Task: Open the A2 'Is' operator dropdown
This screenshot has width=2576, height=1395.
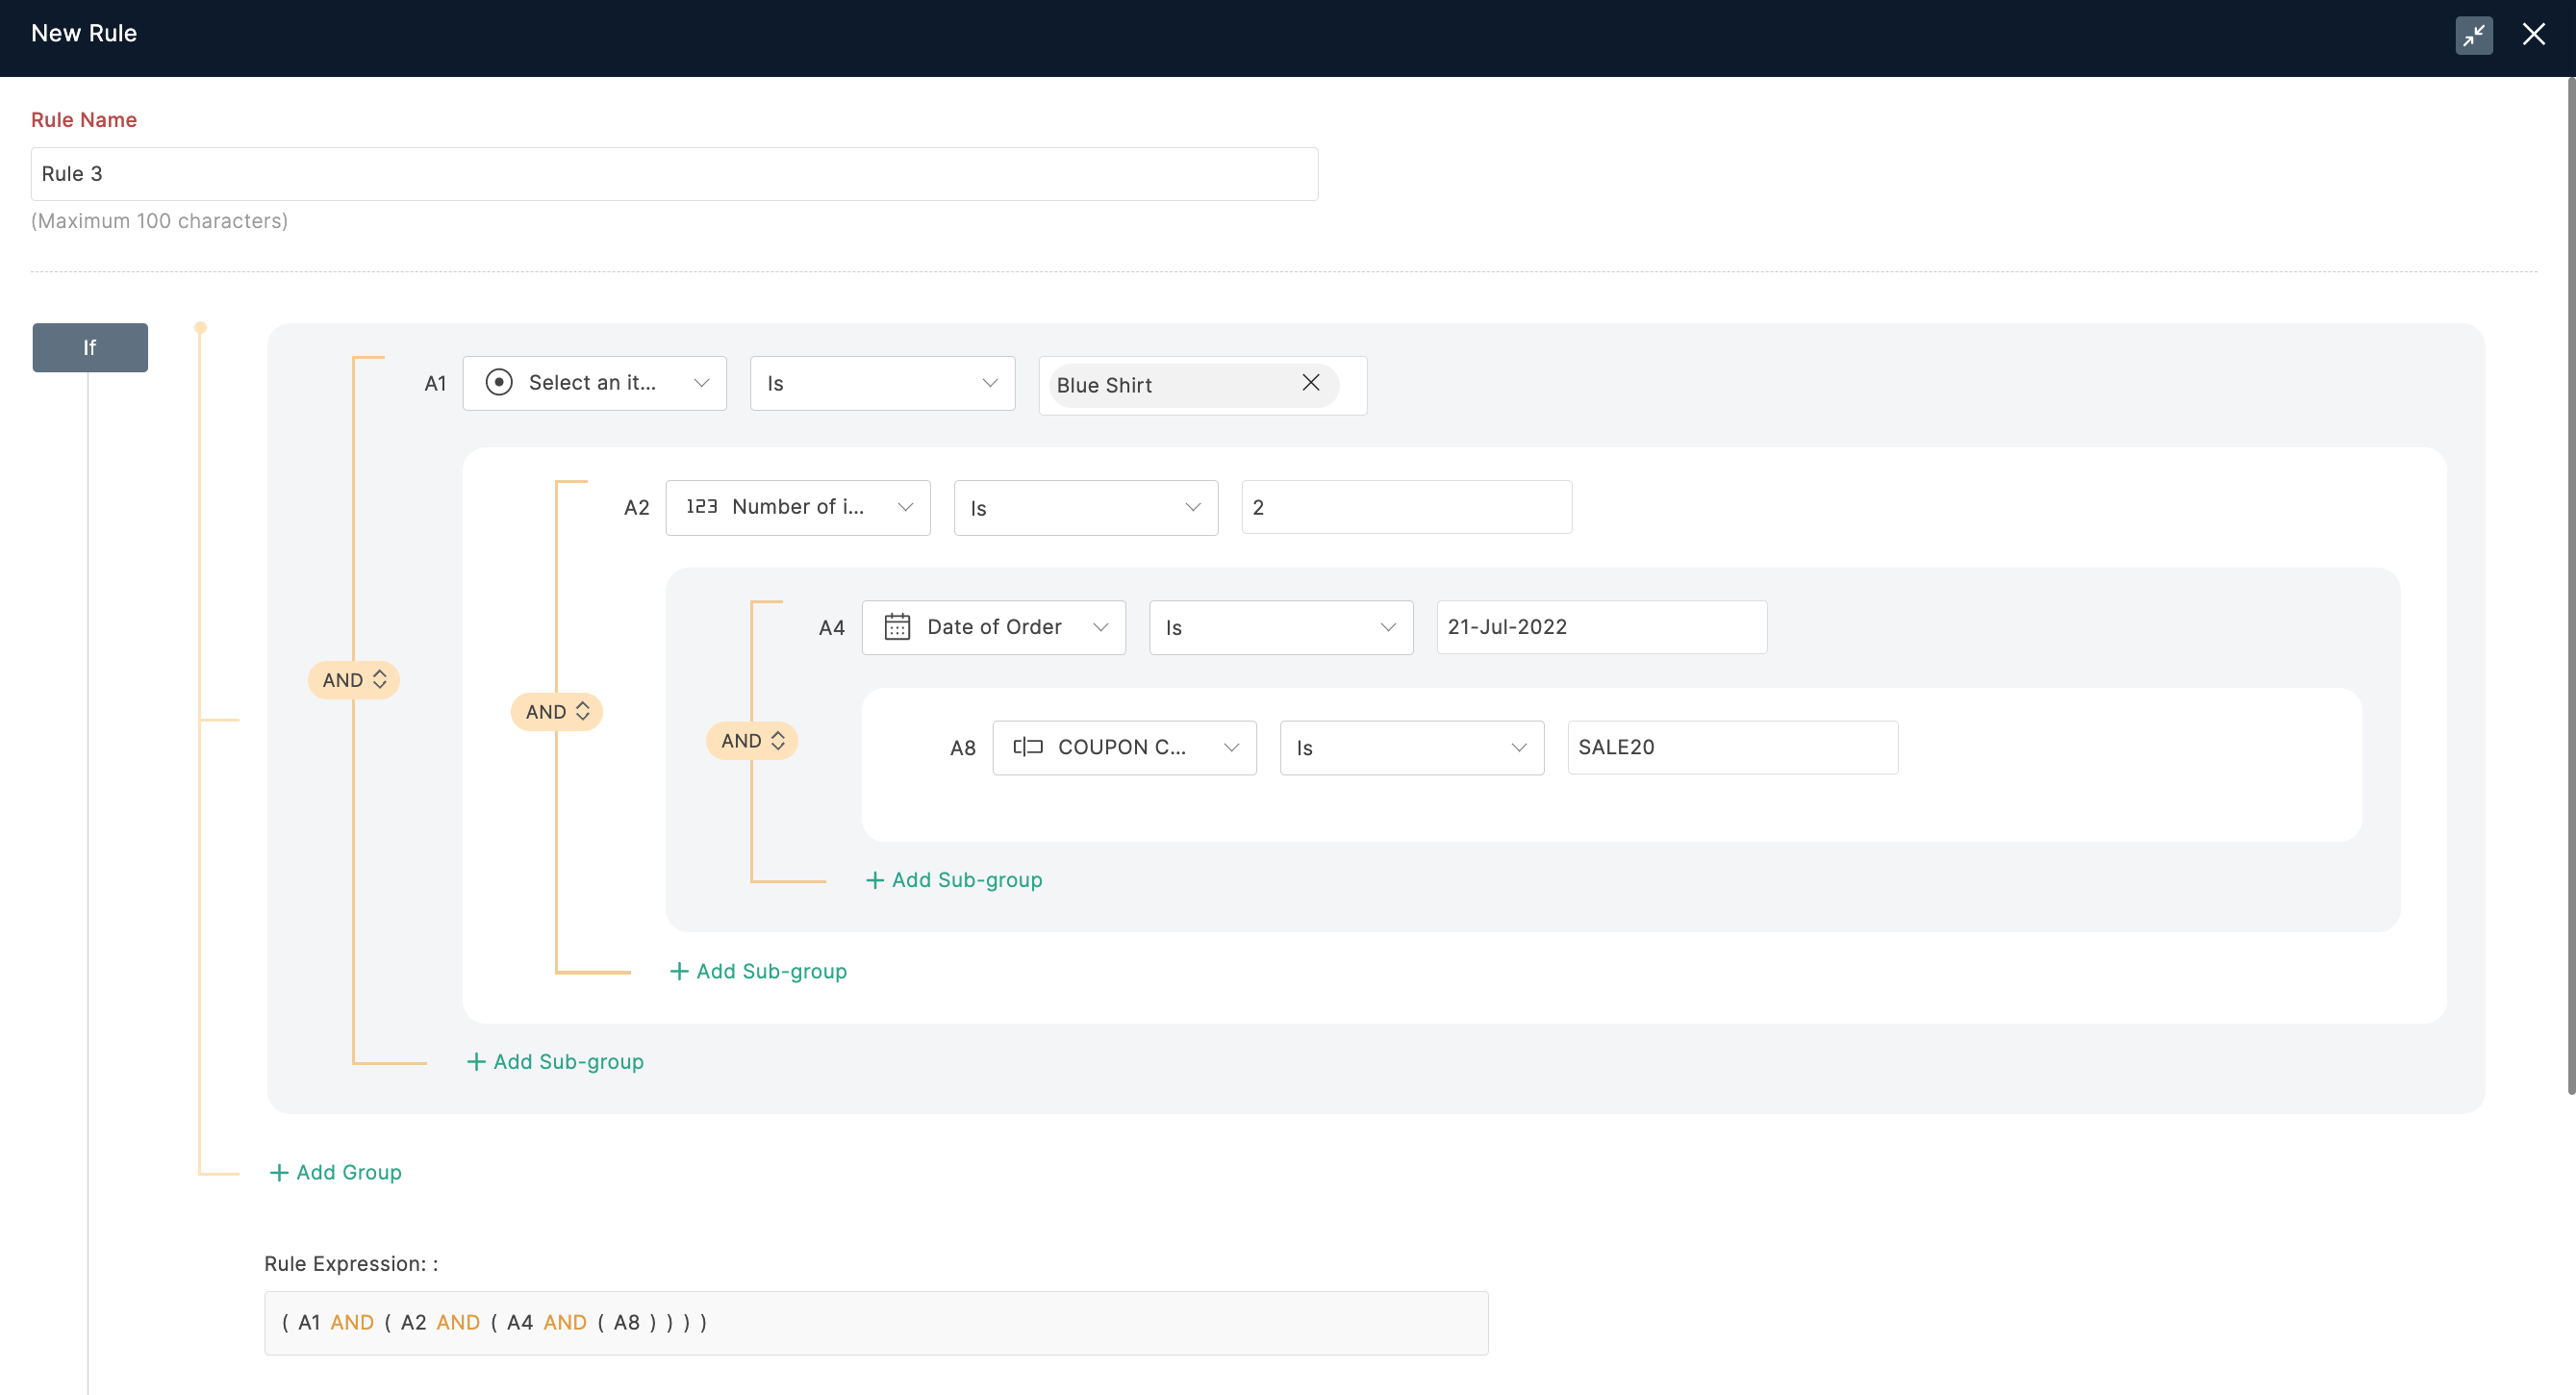Action: [1085, 507]
